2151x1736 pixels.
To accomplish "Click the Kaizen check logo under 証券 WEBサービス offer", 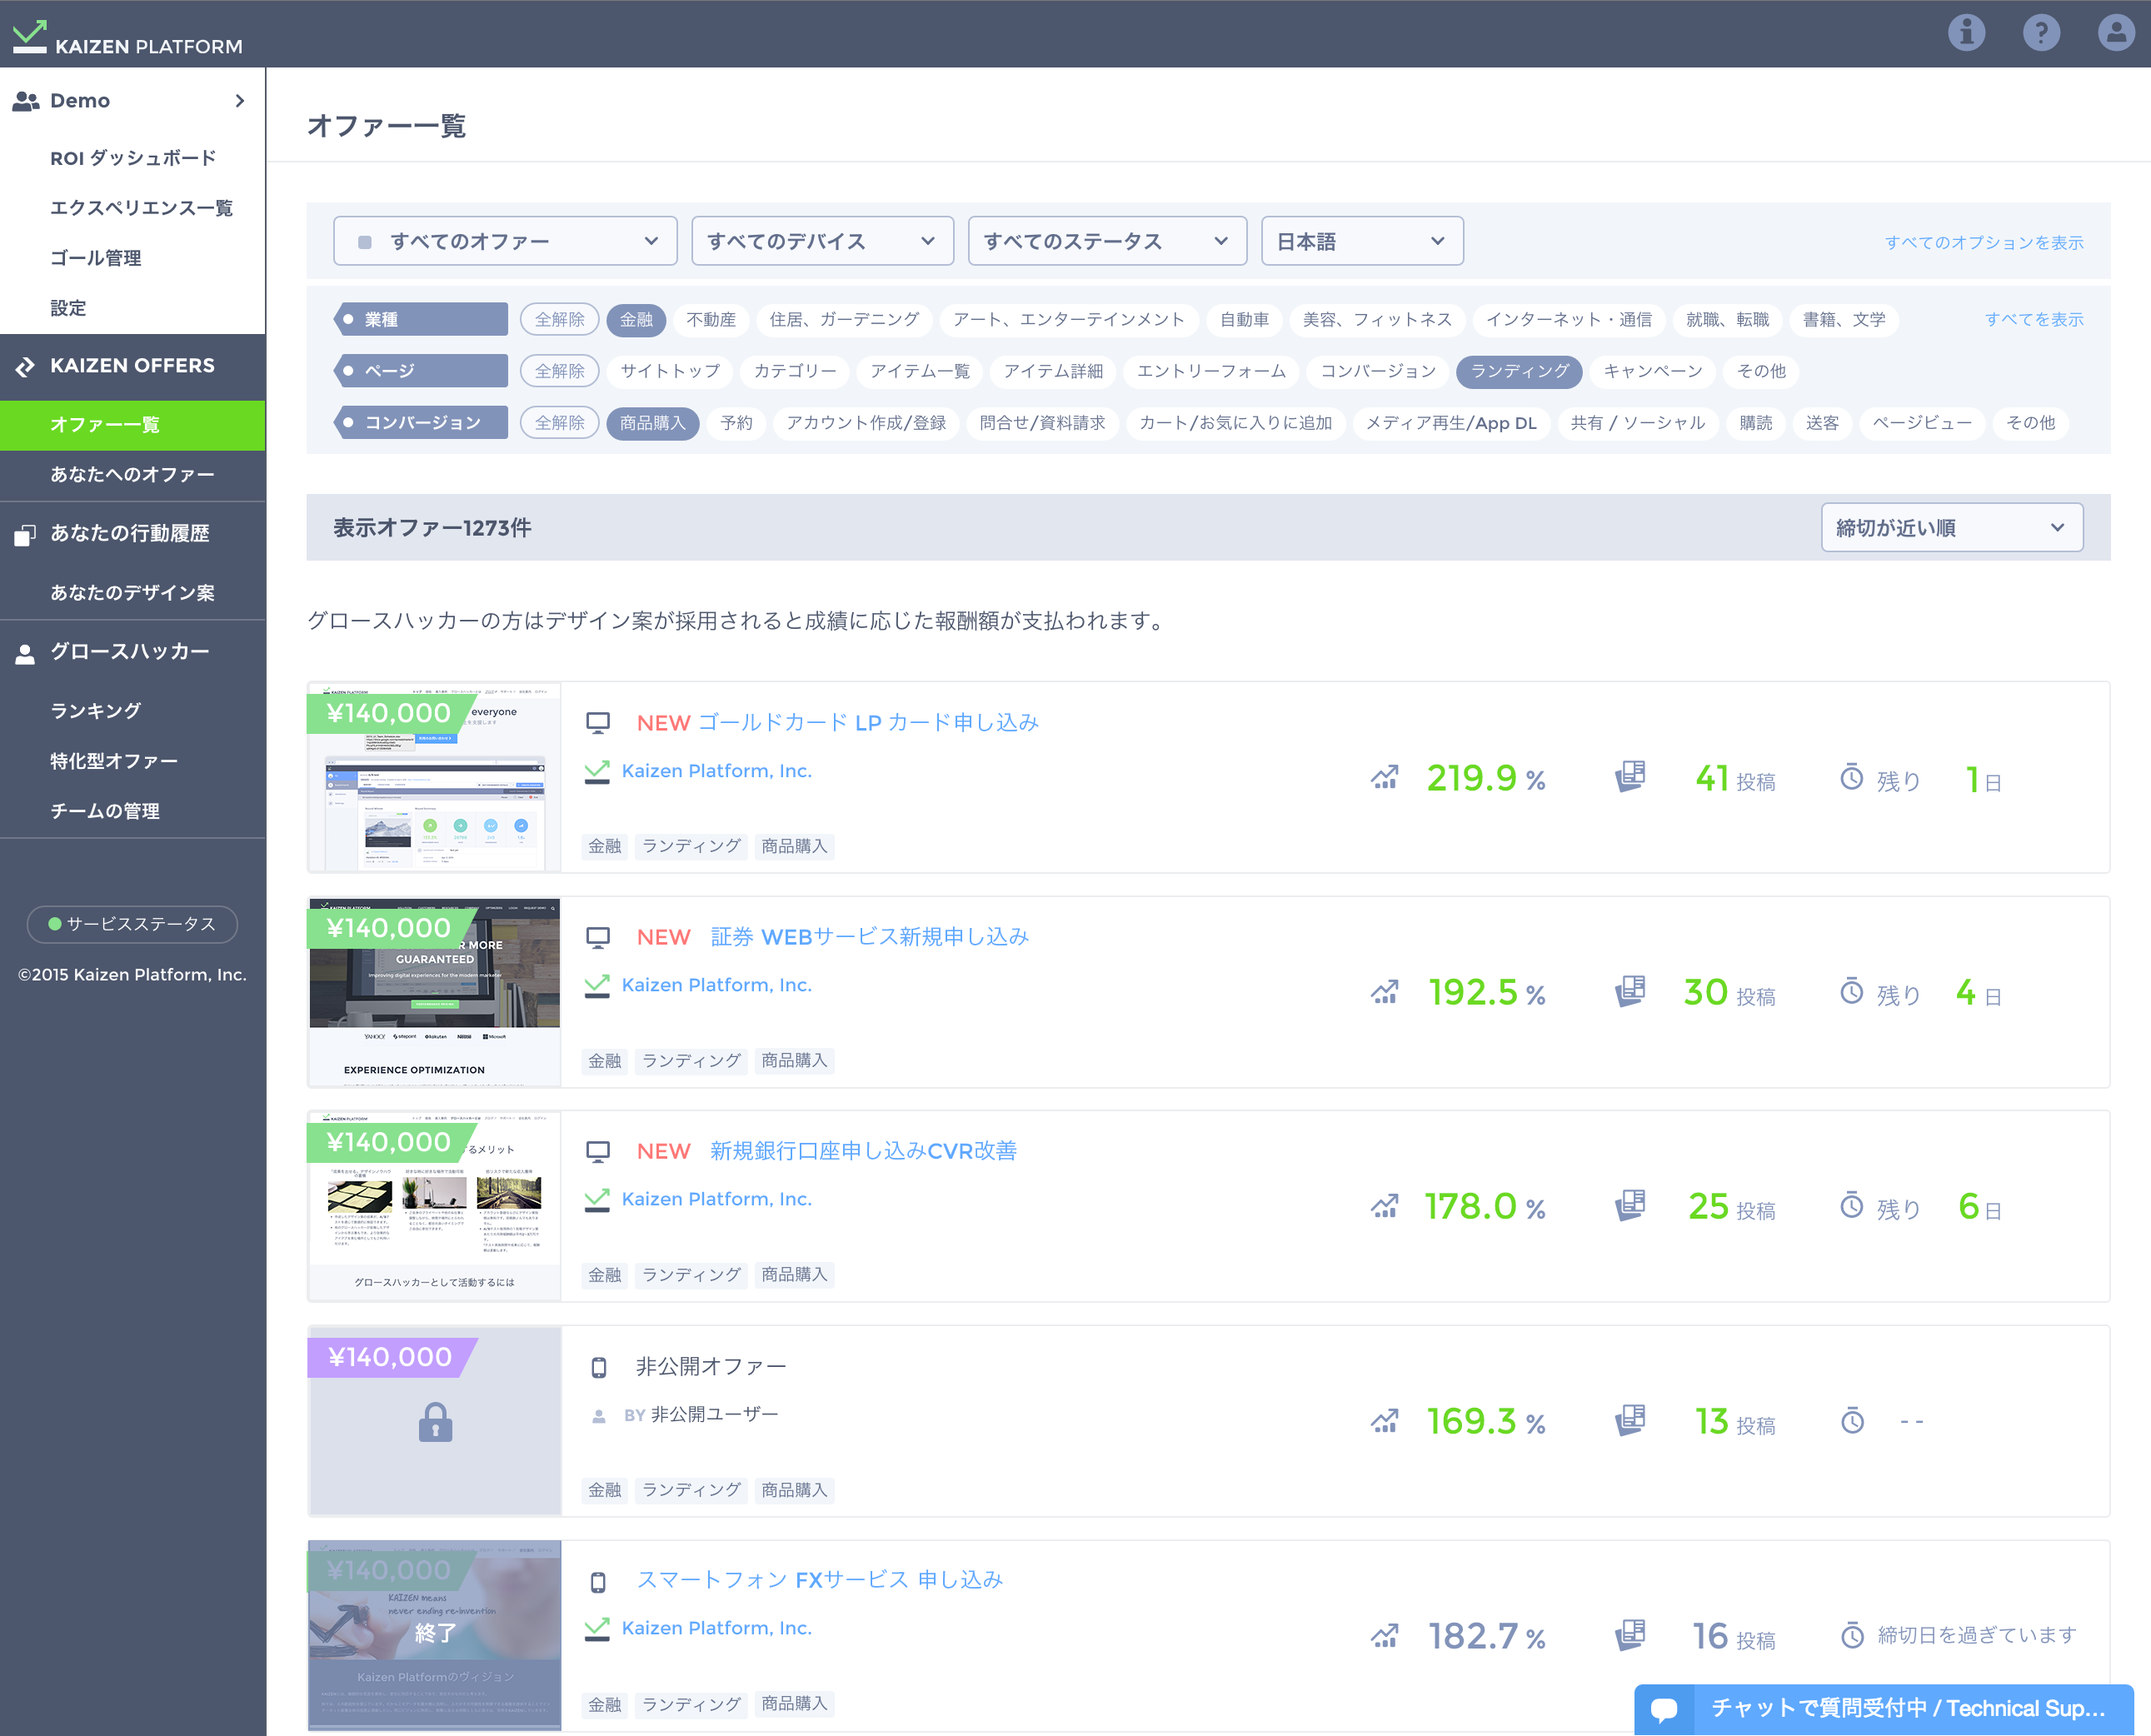I will (597, 986).
